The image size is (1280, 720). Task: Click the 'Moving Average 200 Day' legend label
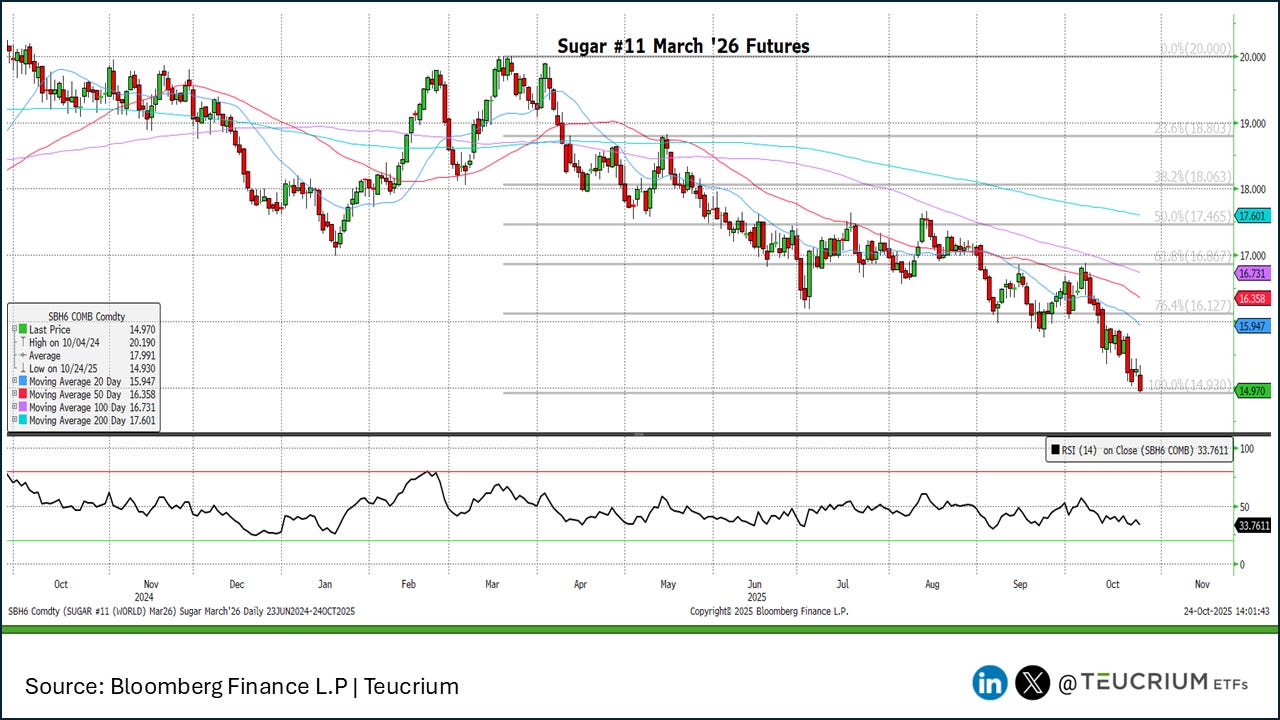(77, 421)
